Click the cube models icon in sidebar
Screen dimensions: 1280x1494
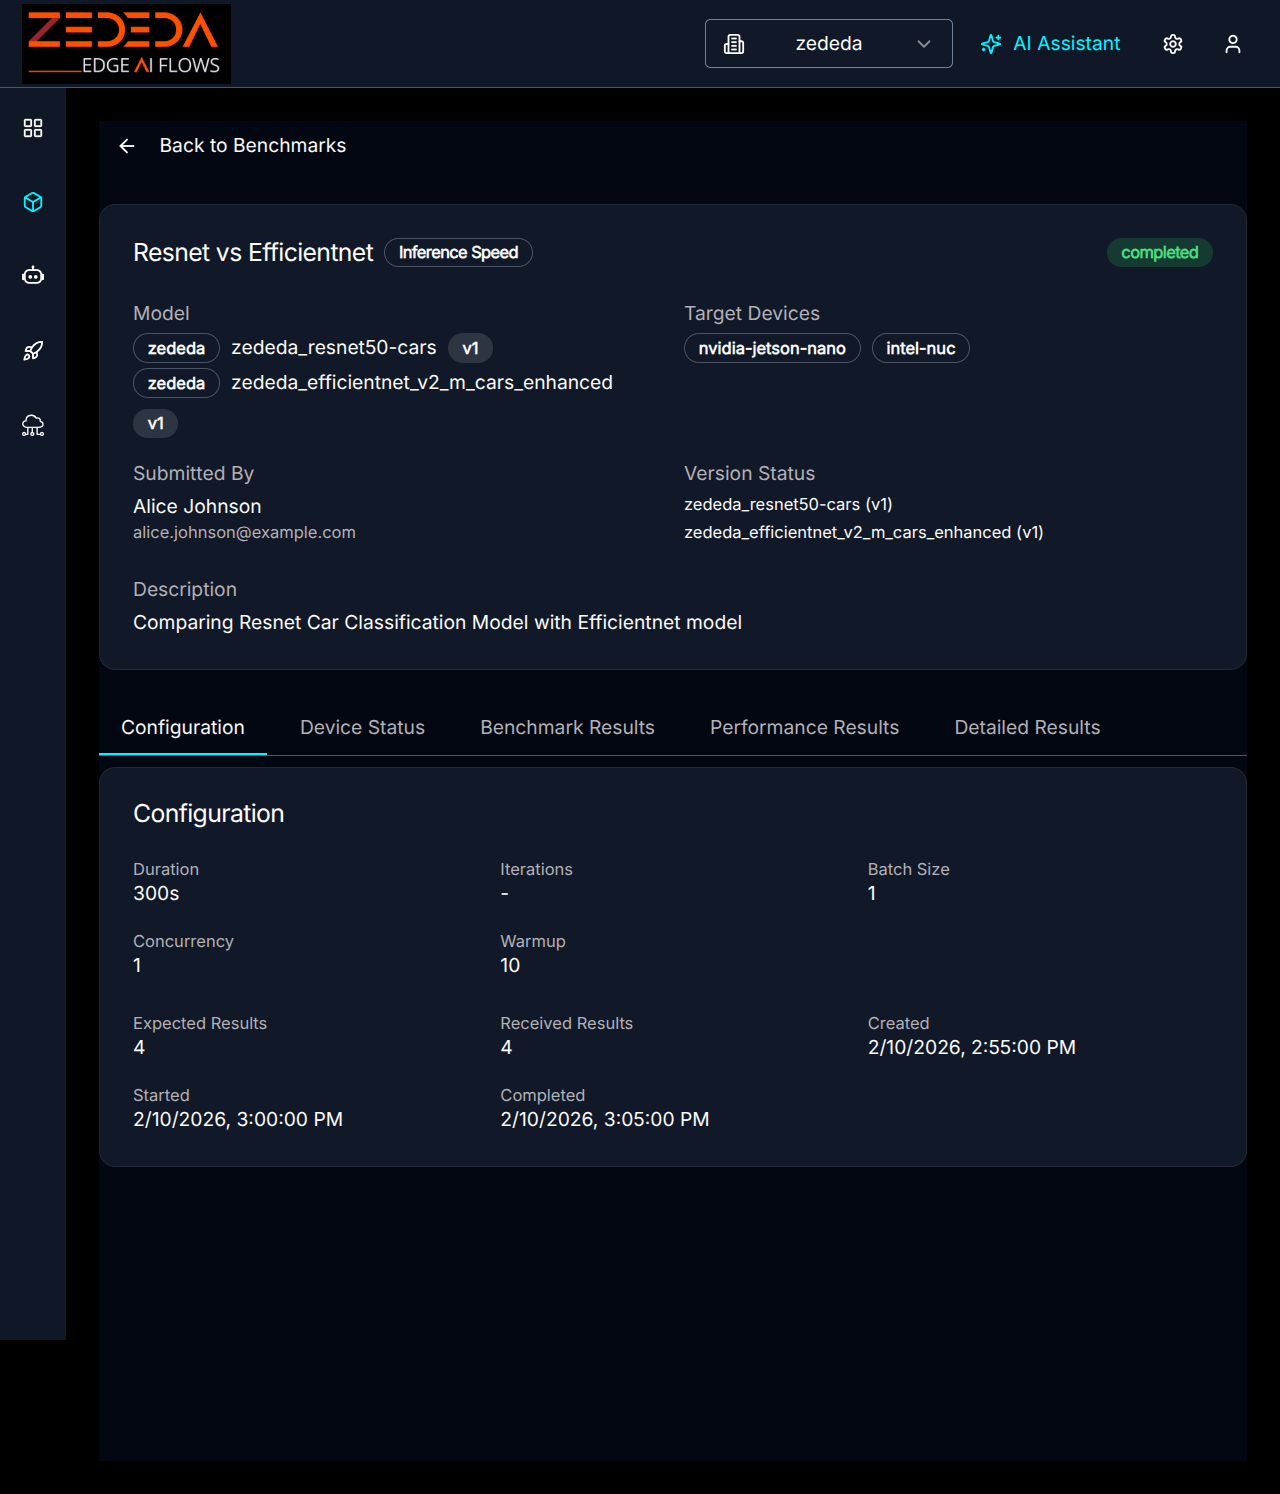pyautogui.click(x=33, y=202)
